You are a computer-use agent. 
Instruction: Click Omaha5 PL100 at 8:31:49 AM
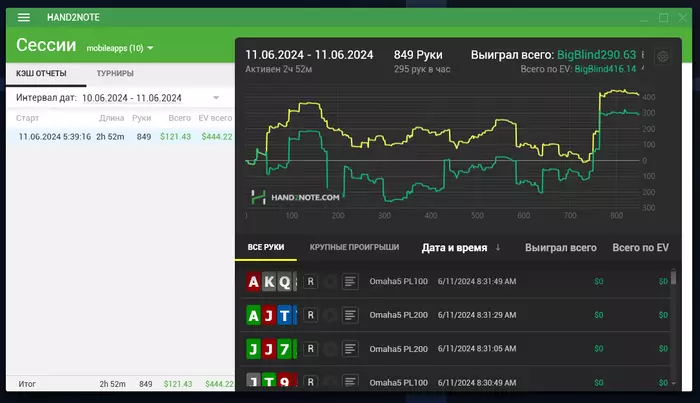point(398,282)
